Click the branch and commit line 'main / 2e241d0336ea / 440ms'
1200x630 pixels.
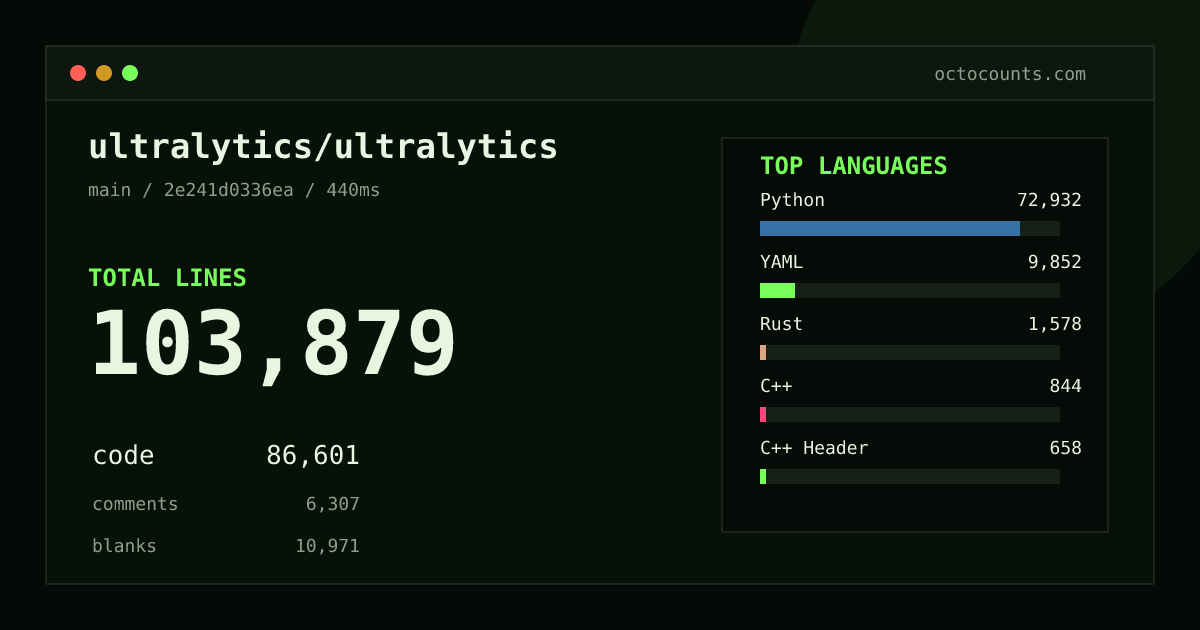pyautogui.click(x=234, y=190)
